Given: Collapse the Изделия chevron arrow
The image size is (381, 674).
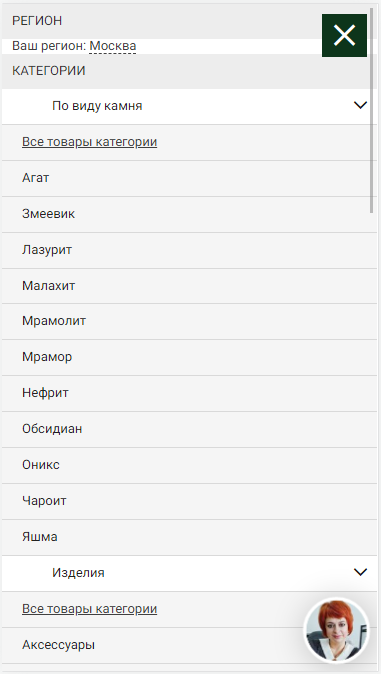Looking at the screenshot, I should 360,572.
